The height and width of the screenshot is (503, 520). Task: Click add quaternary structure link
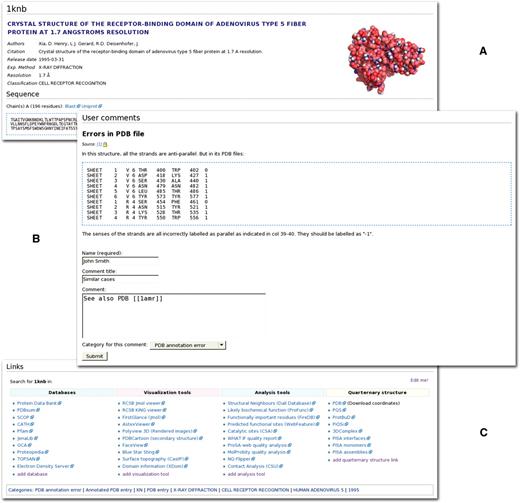[x=365, y=460]
